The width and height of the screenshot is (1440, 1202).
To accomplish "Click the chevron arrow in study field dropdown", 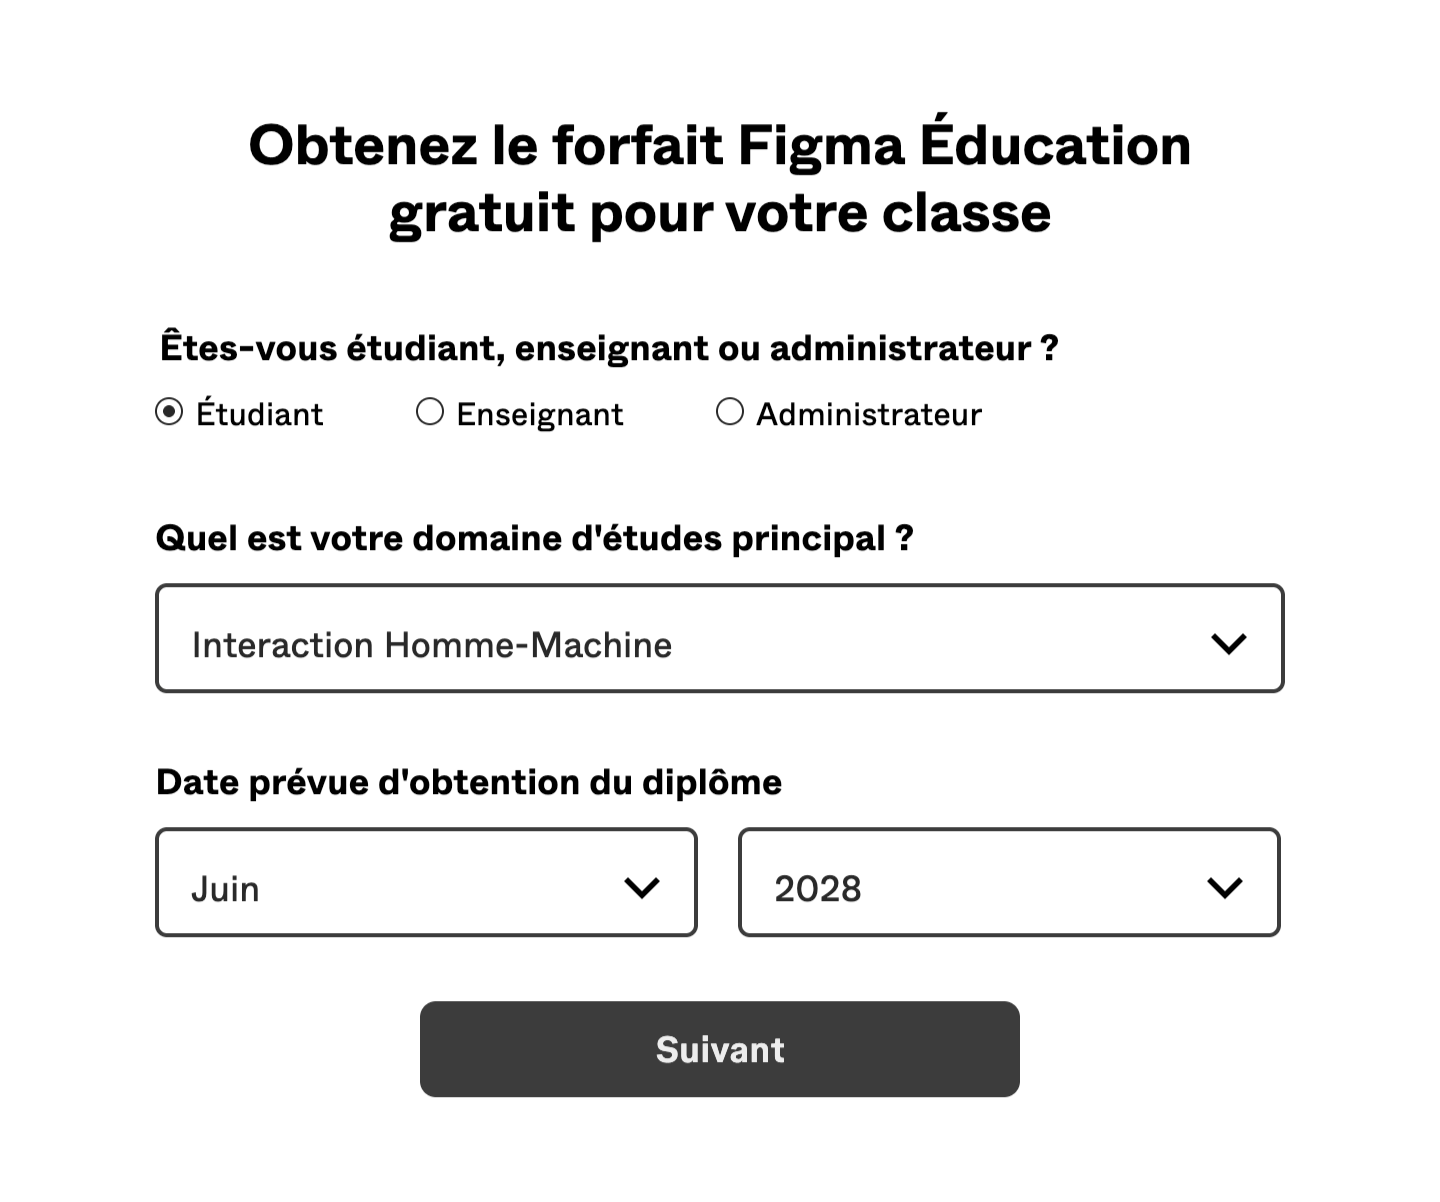I will (1228, 644).
